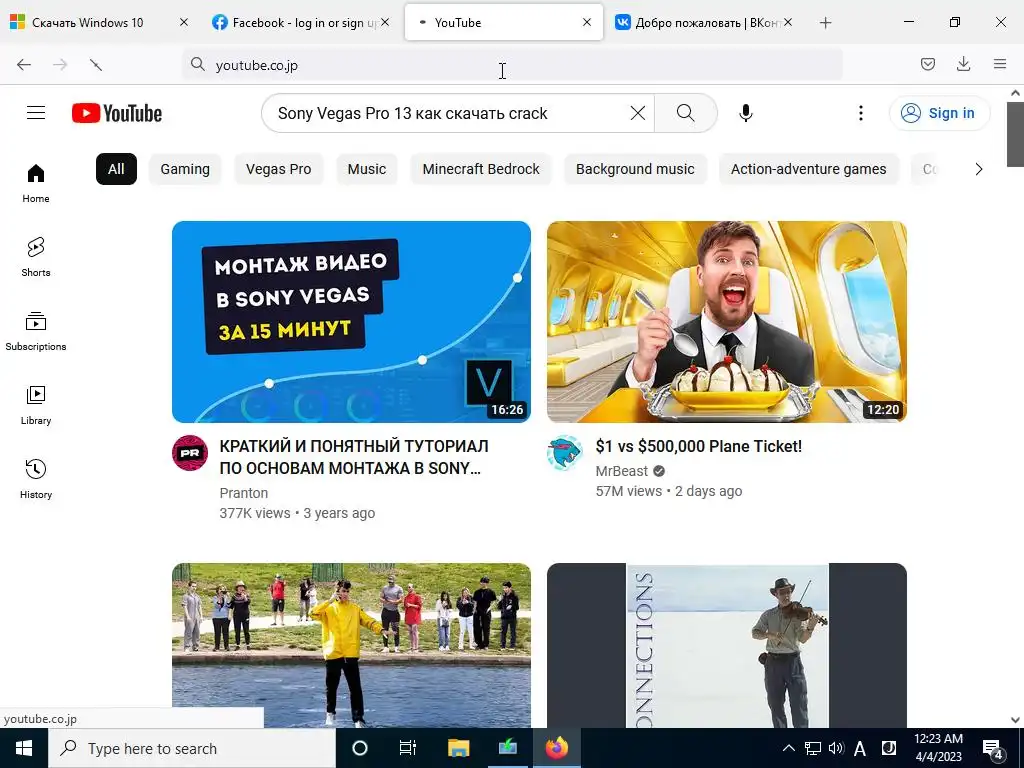Click the Sign in button
This screenshot has height=768, width=1024.
point(939,113)
